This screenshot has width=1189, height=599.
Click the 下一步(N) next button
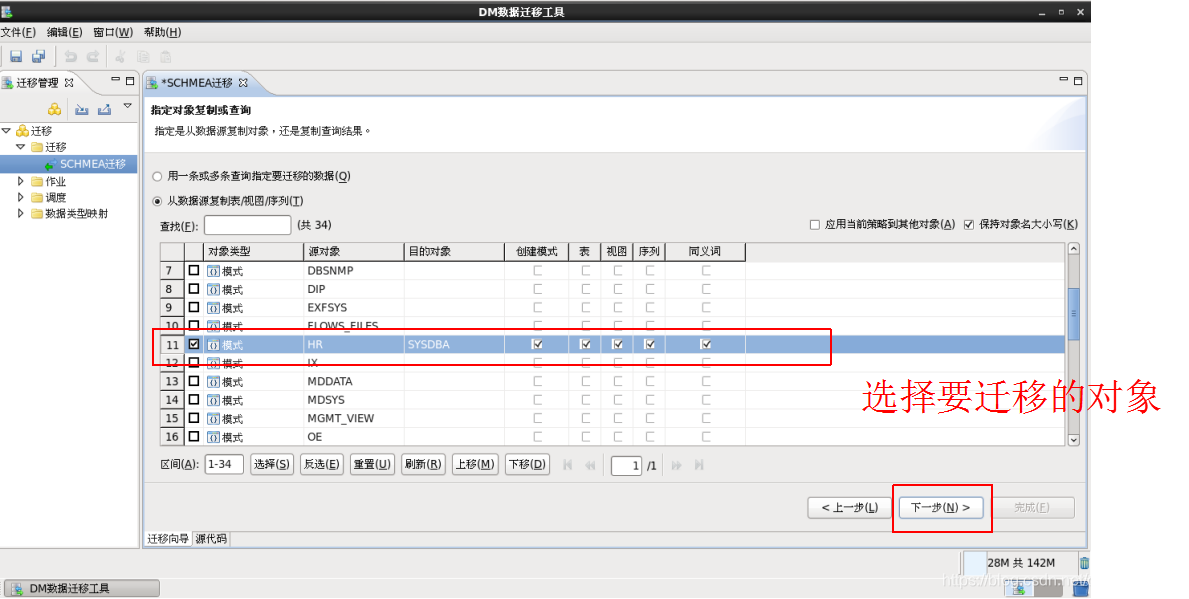point(940,507)
